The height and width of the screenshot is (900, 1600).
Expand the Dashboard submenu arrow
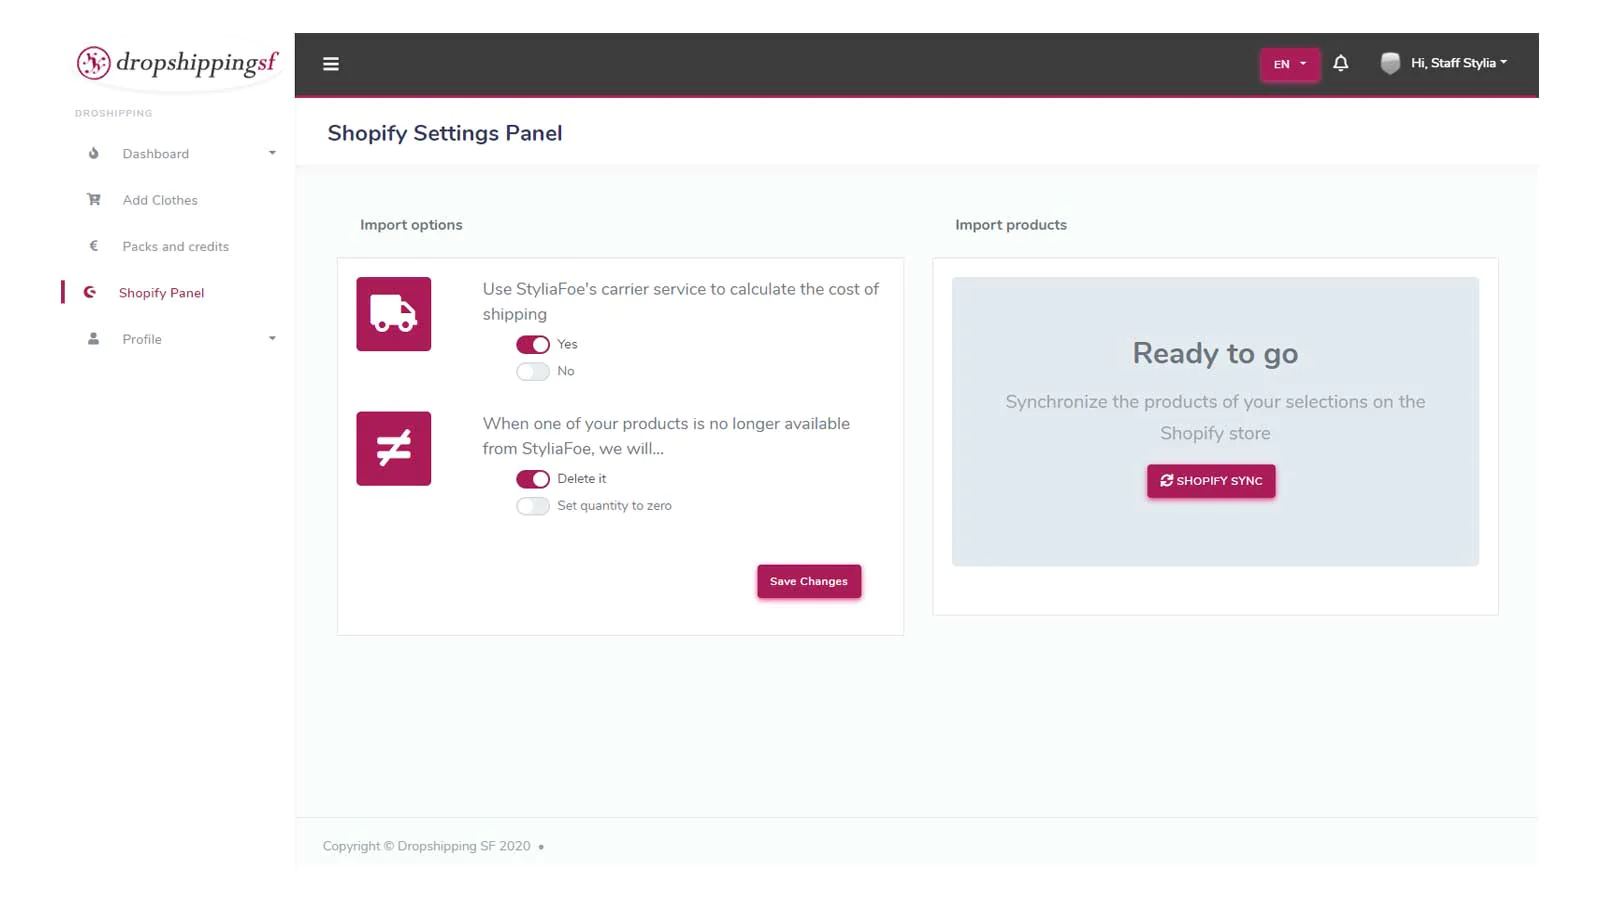tap(272, 153)
